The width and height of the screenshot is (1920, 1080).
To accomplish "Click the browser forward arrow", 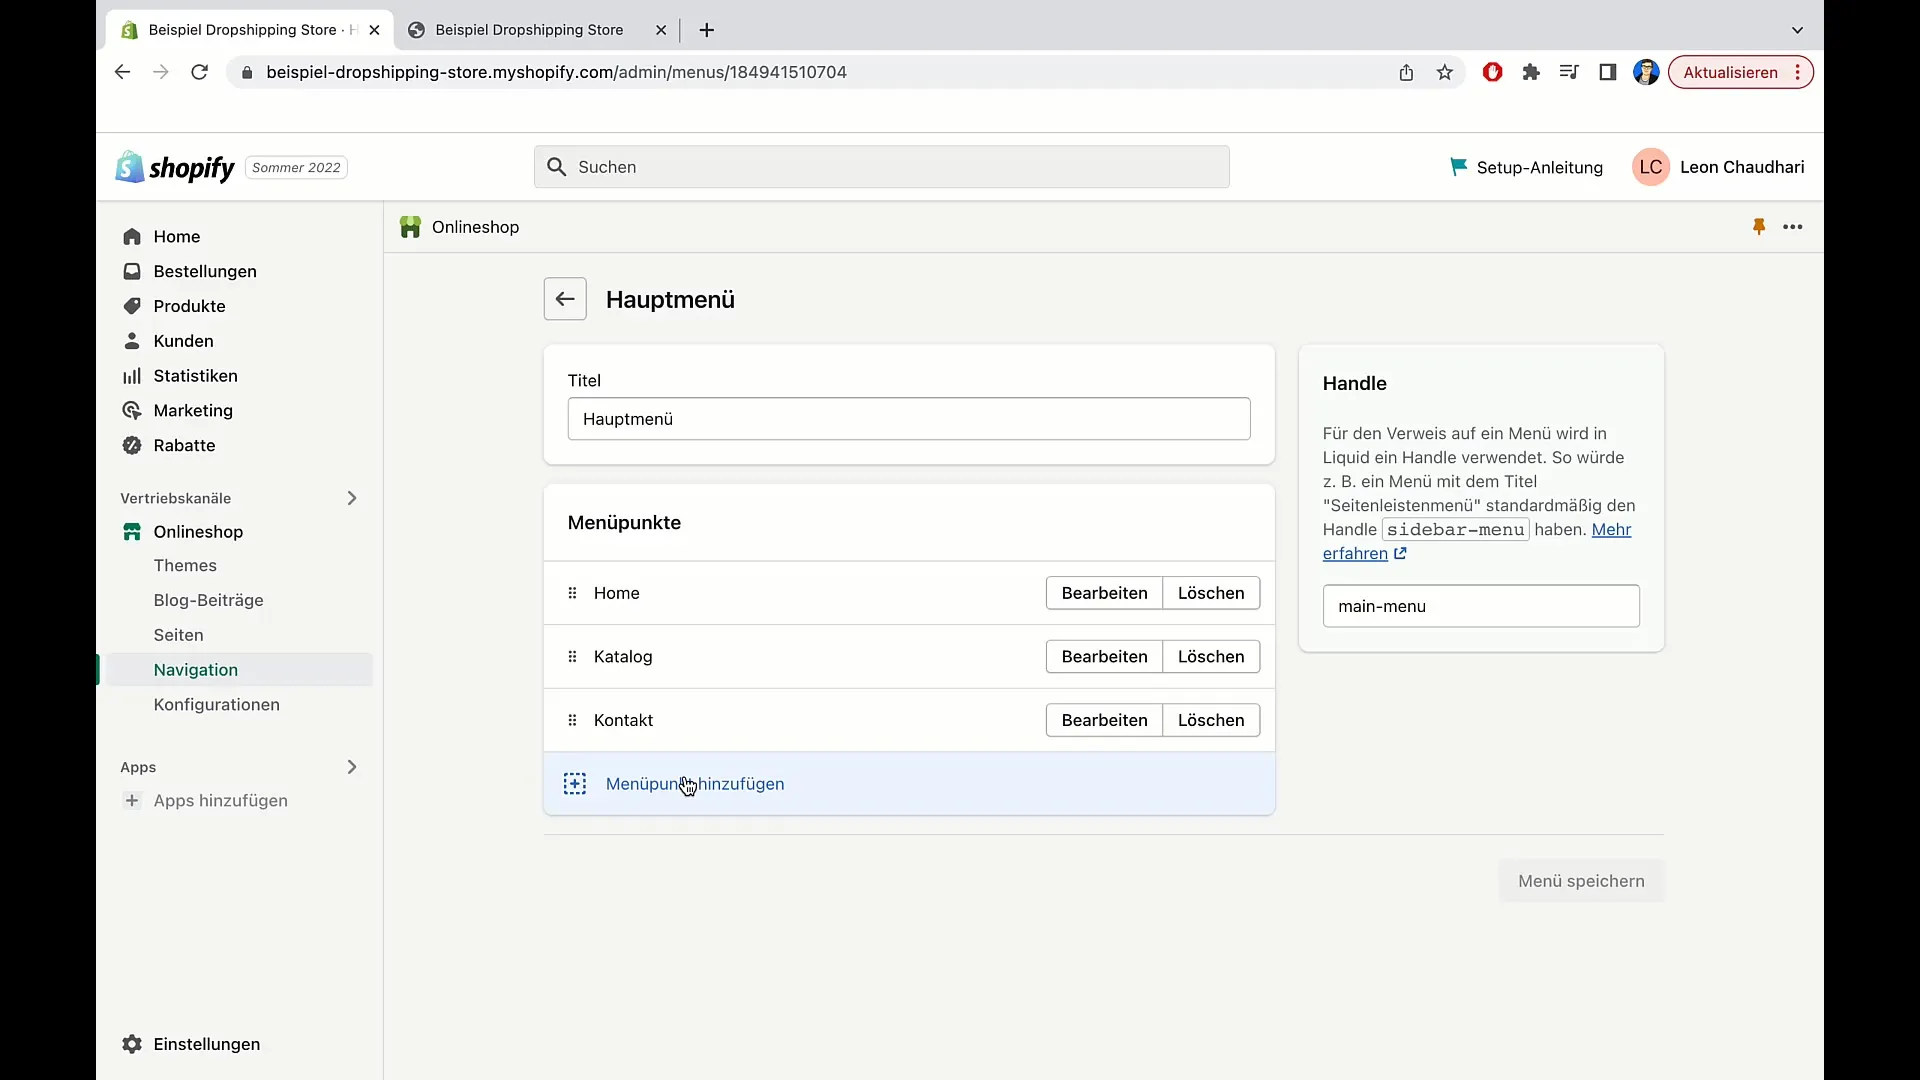I will click(160, 72).
